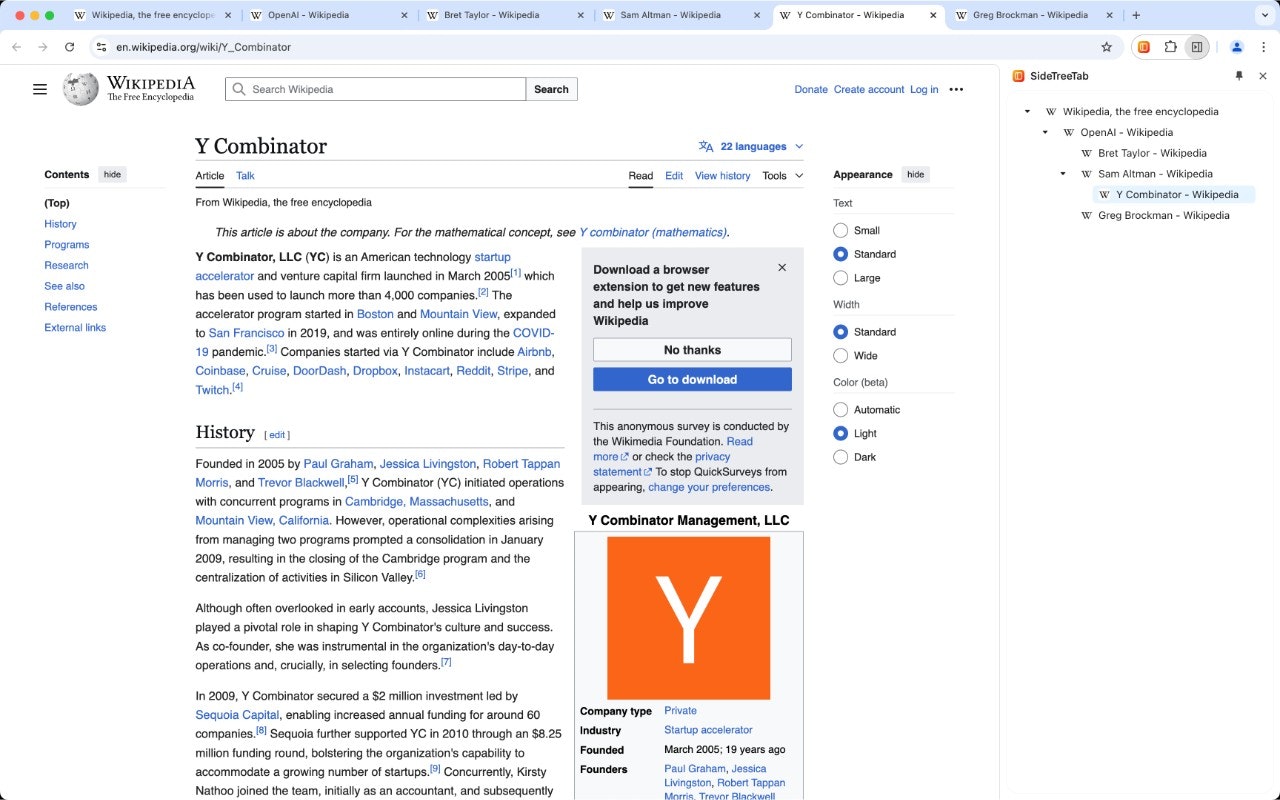The width and height of the screenshot is (1280, 800).
Task: Choose Dark color mode
Action: [x=840, y=457]
